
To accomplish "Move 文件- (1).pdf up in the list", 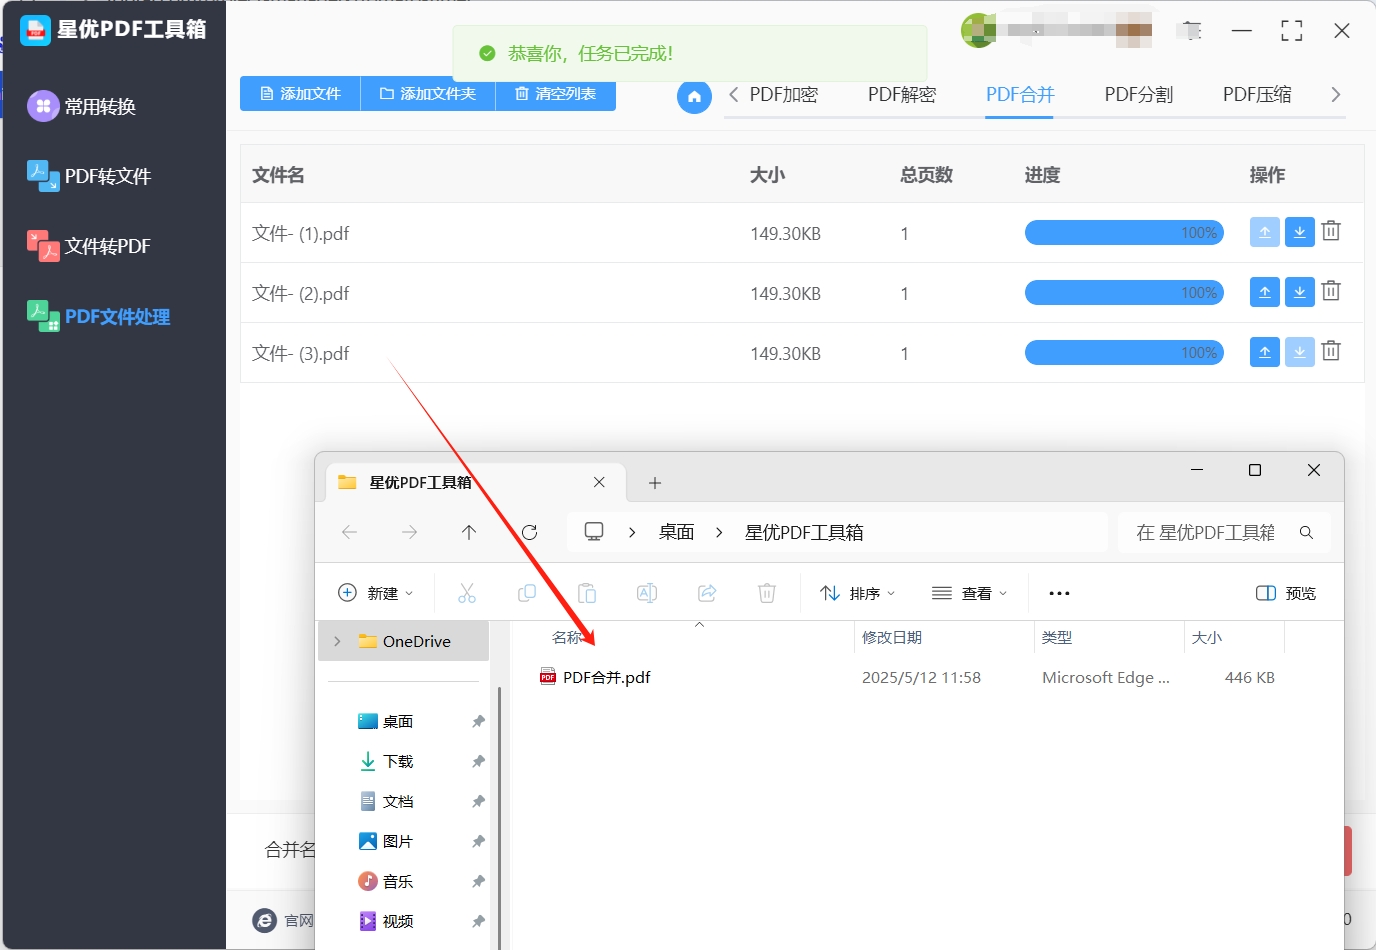I will click(1265, 232).
